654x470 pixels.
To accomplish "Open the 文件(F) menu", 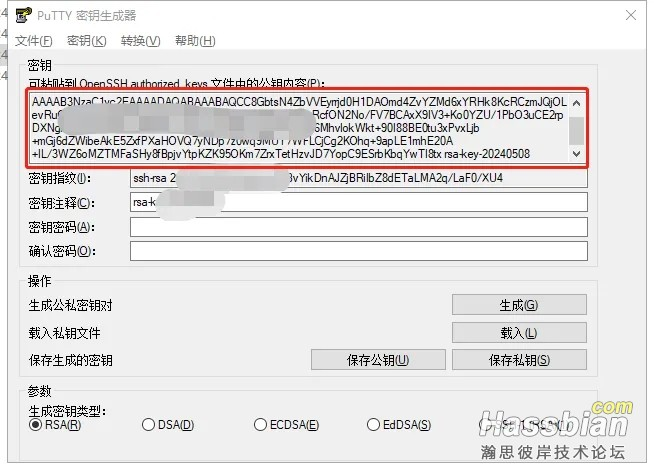I will (34, 41).
